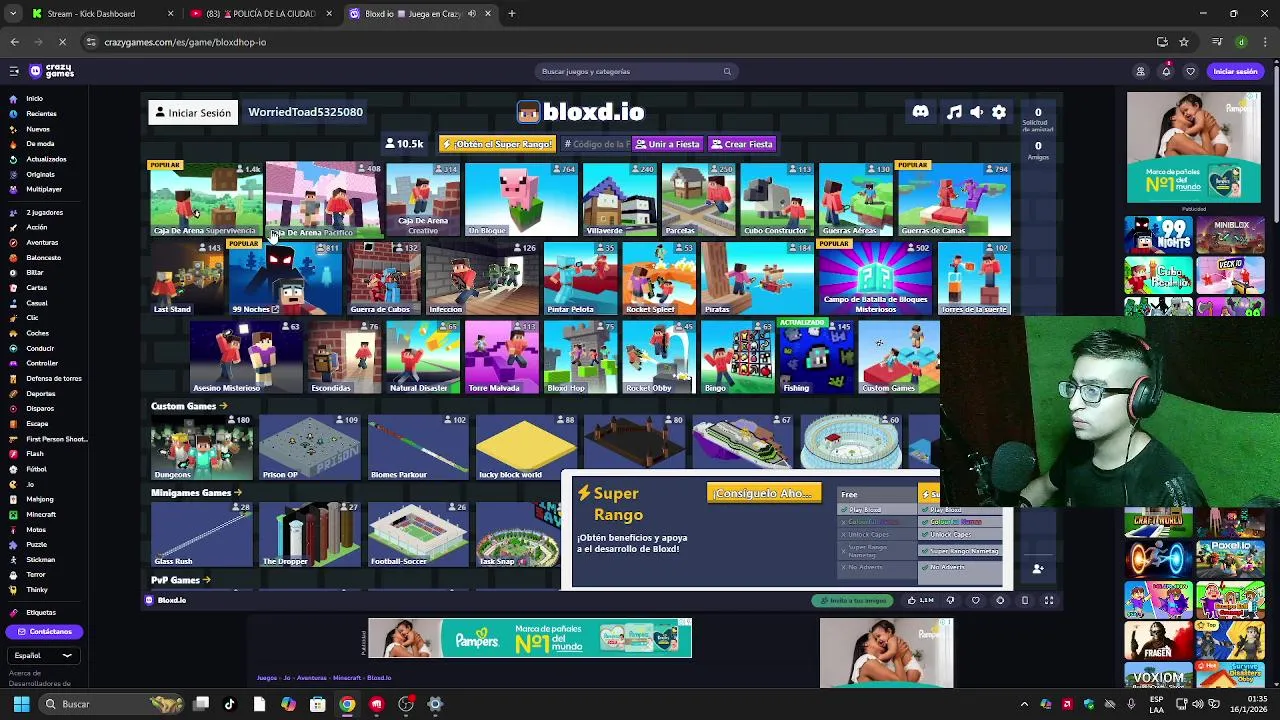Go back with Chrome's back arrow
Image resolution: width=1280 pixels, height=720 pixels.
pos(14,42)
